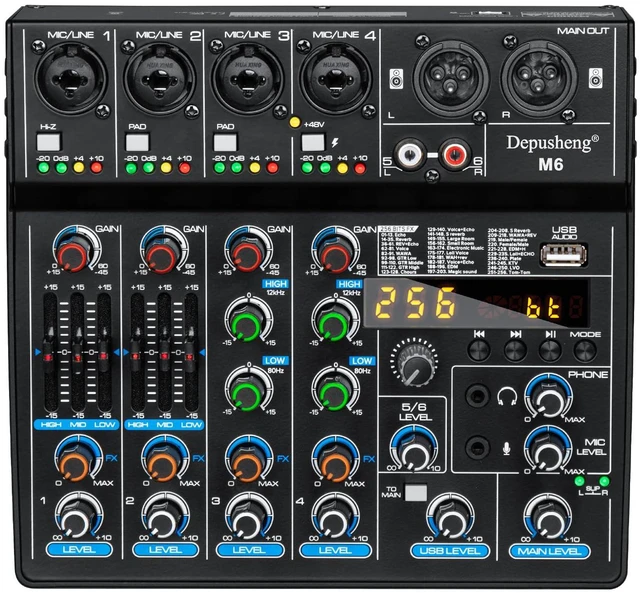This screenshot has height=593, width=640.
Task: Click channel 3 LEVEL knob
Action: (247, 522)
